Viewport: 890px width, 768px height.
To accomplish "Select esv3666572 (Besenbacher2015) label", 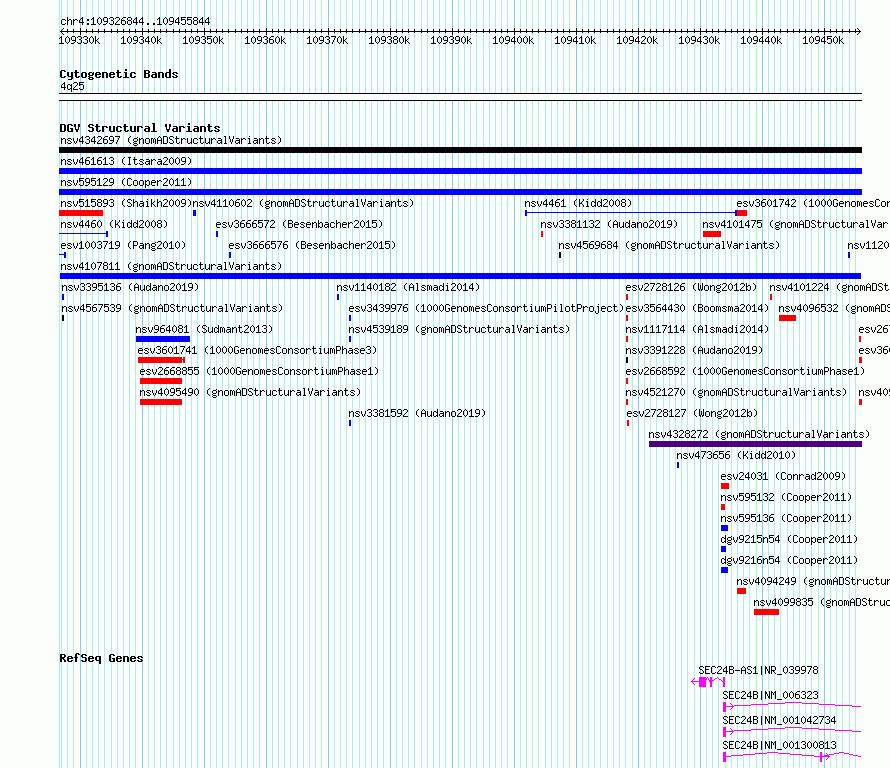I will coord(299,224).
